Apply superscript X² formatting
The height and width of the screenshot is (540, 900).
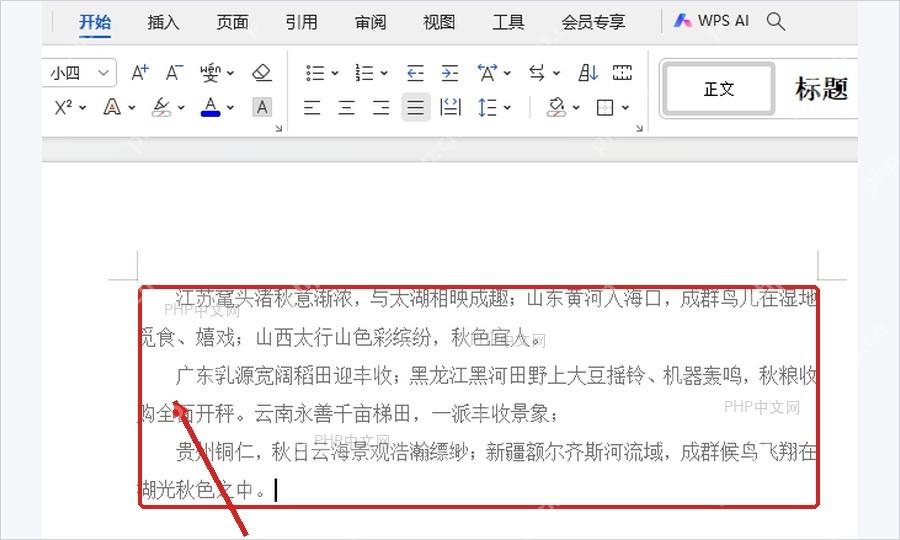pyautogui.click(x=63, y=107)
